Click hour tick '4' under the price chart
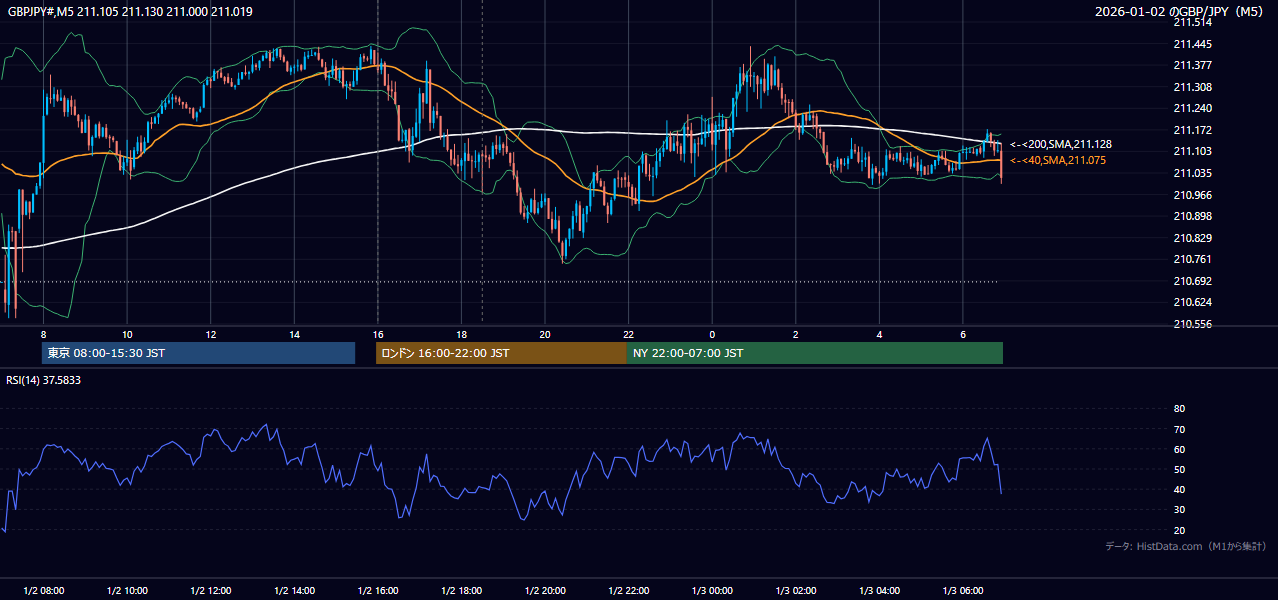Viewport: 1278px width, 600px height. [x=879, y=334]
